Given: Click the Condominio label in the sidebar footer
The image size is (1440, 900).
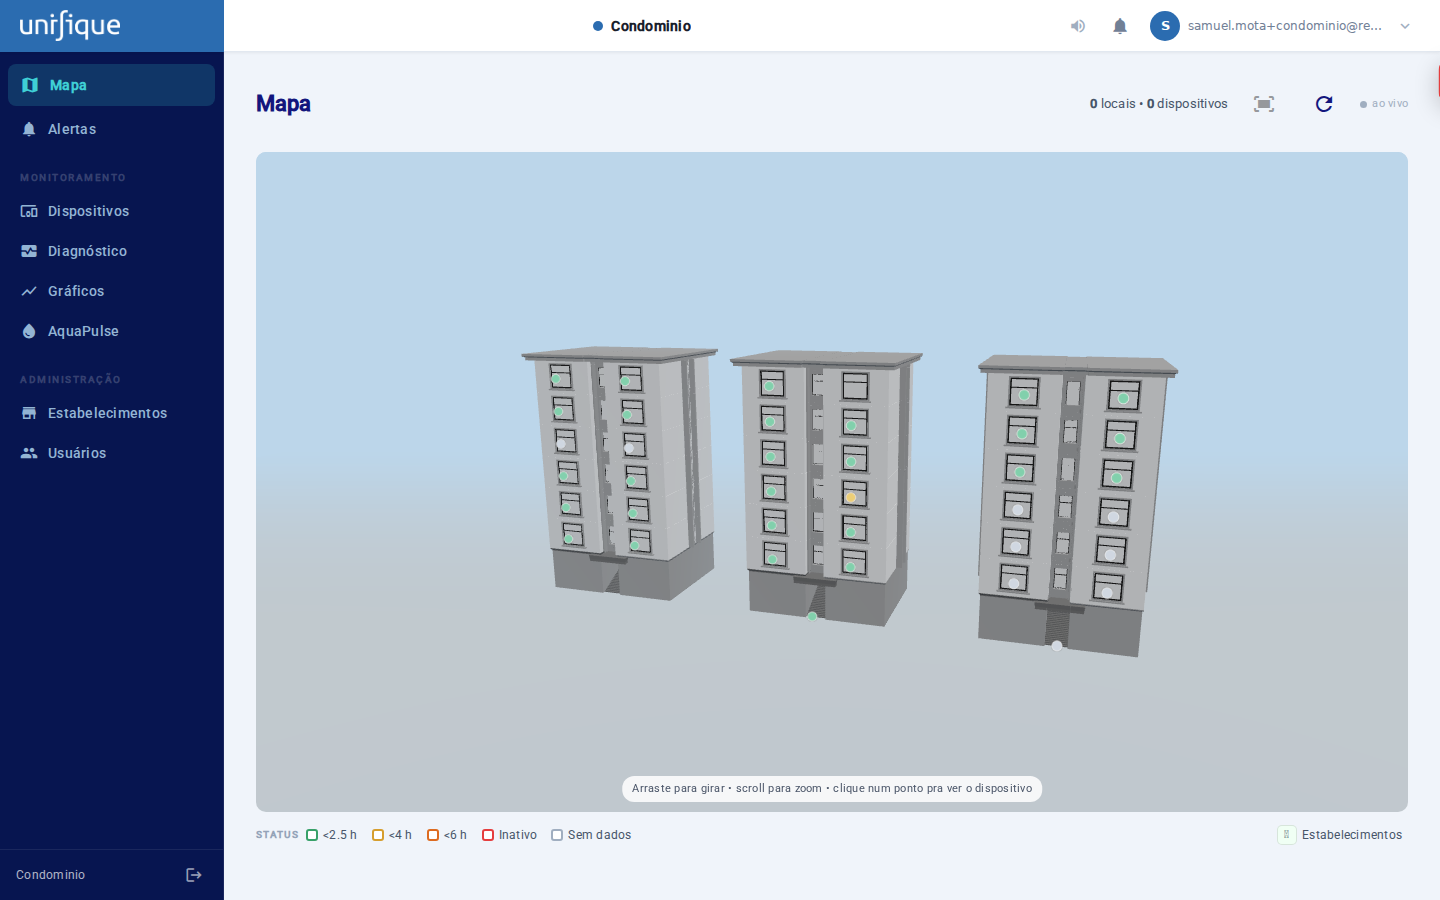Looking at the screenshot, I should 51,875.
